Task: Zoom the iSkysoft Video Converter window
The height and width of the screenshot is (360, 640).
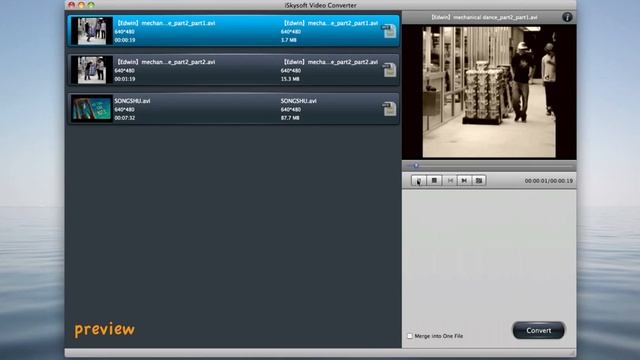Action: click(x=91, y=5)
